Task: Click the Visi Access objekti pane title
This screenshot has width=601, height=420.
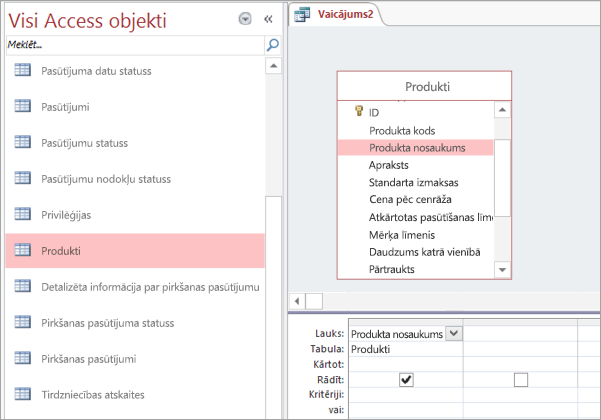Action: [87, 20]
